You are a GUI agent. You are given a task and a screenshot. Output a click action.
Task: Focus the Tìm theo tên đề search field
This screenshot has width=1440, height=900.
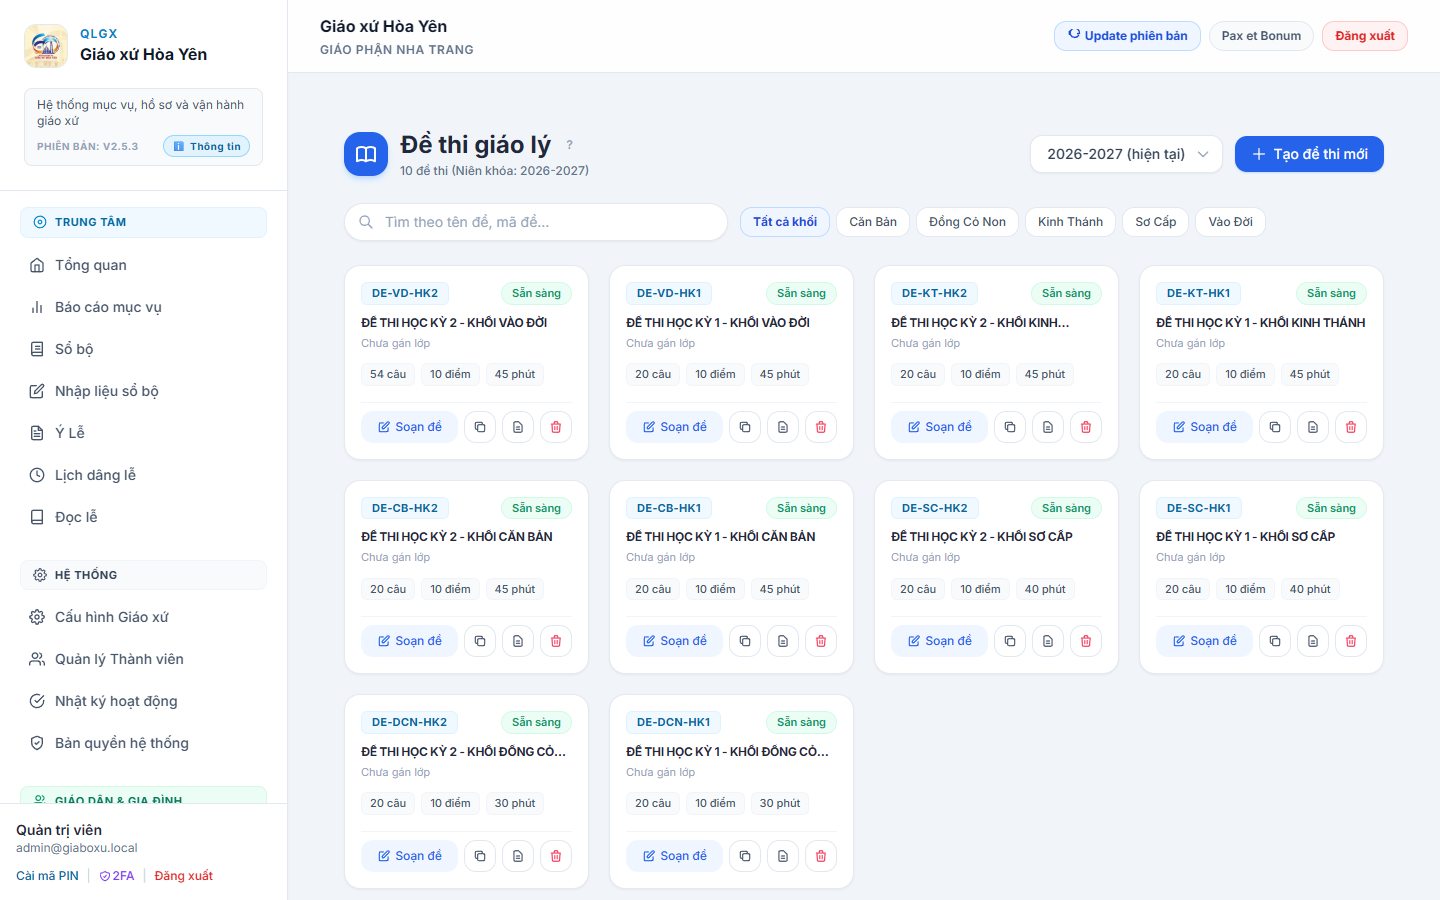536,222
